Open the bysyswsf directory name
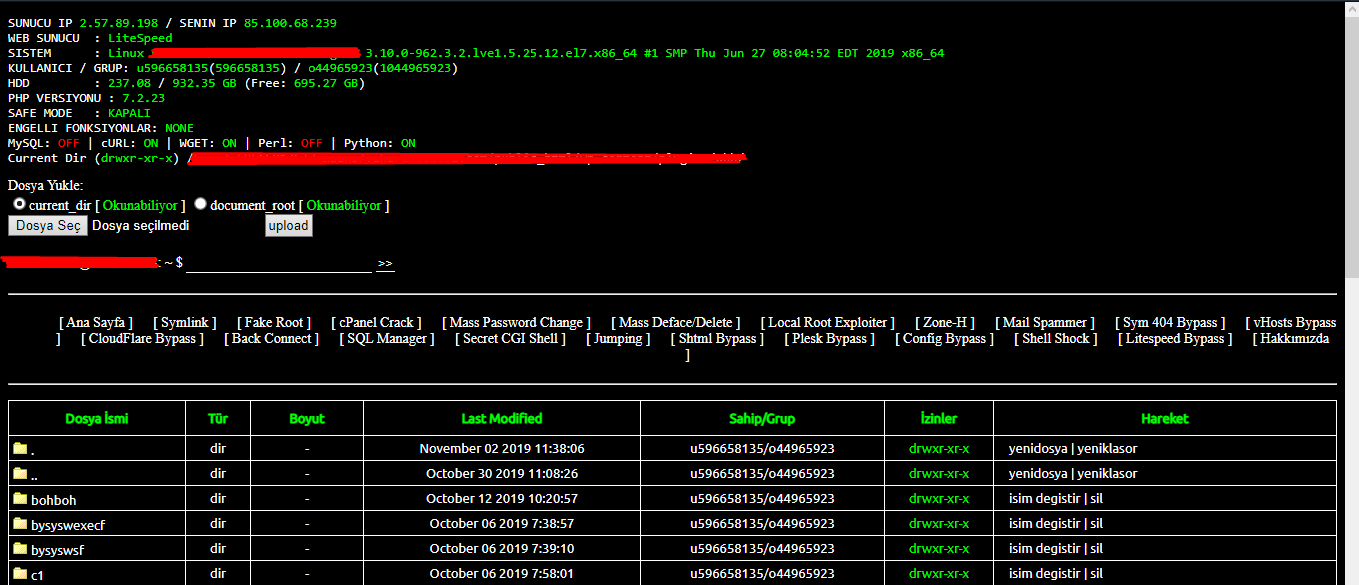 coord(58,549)
